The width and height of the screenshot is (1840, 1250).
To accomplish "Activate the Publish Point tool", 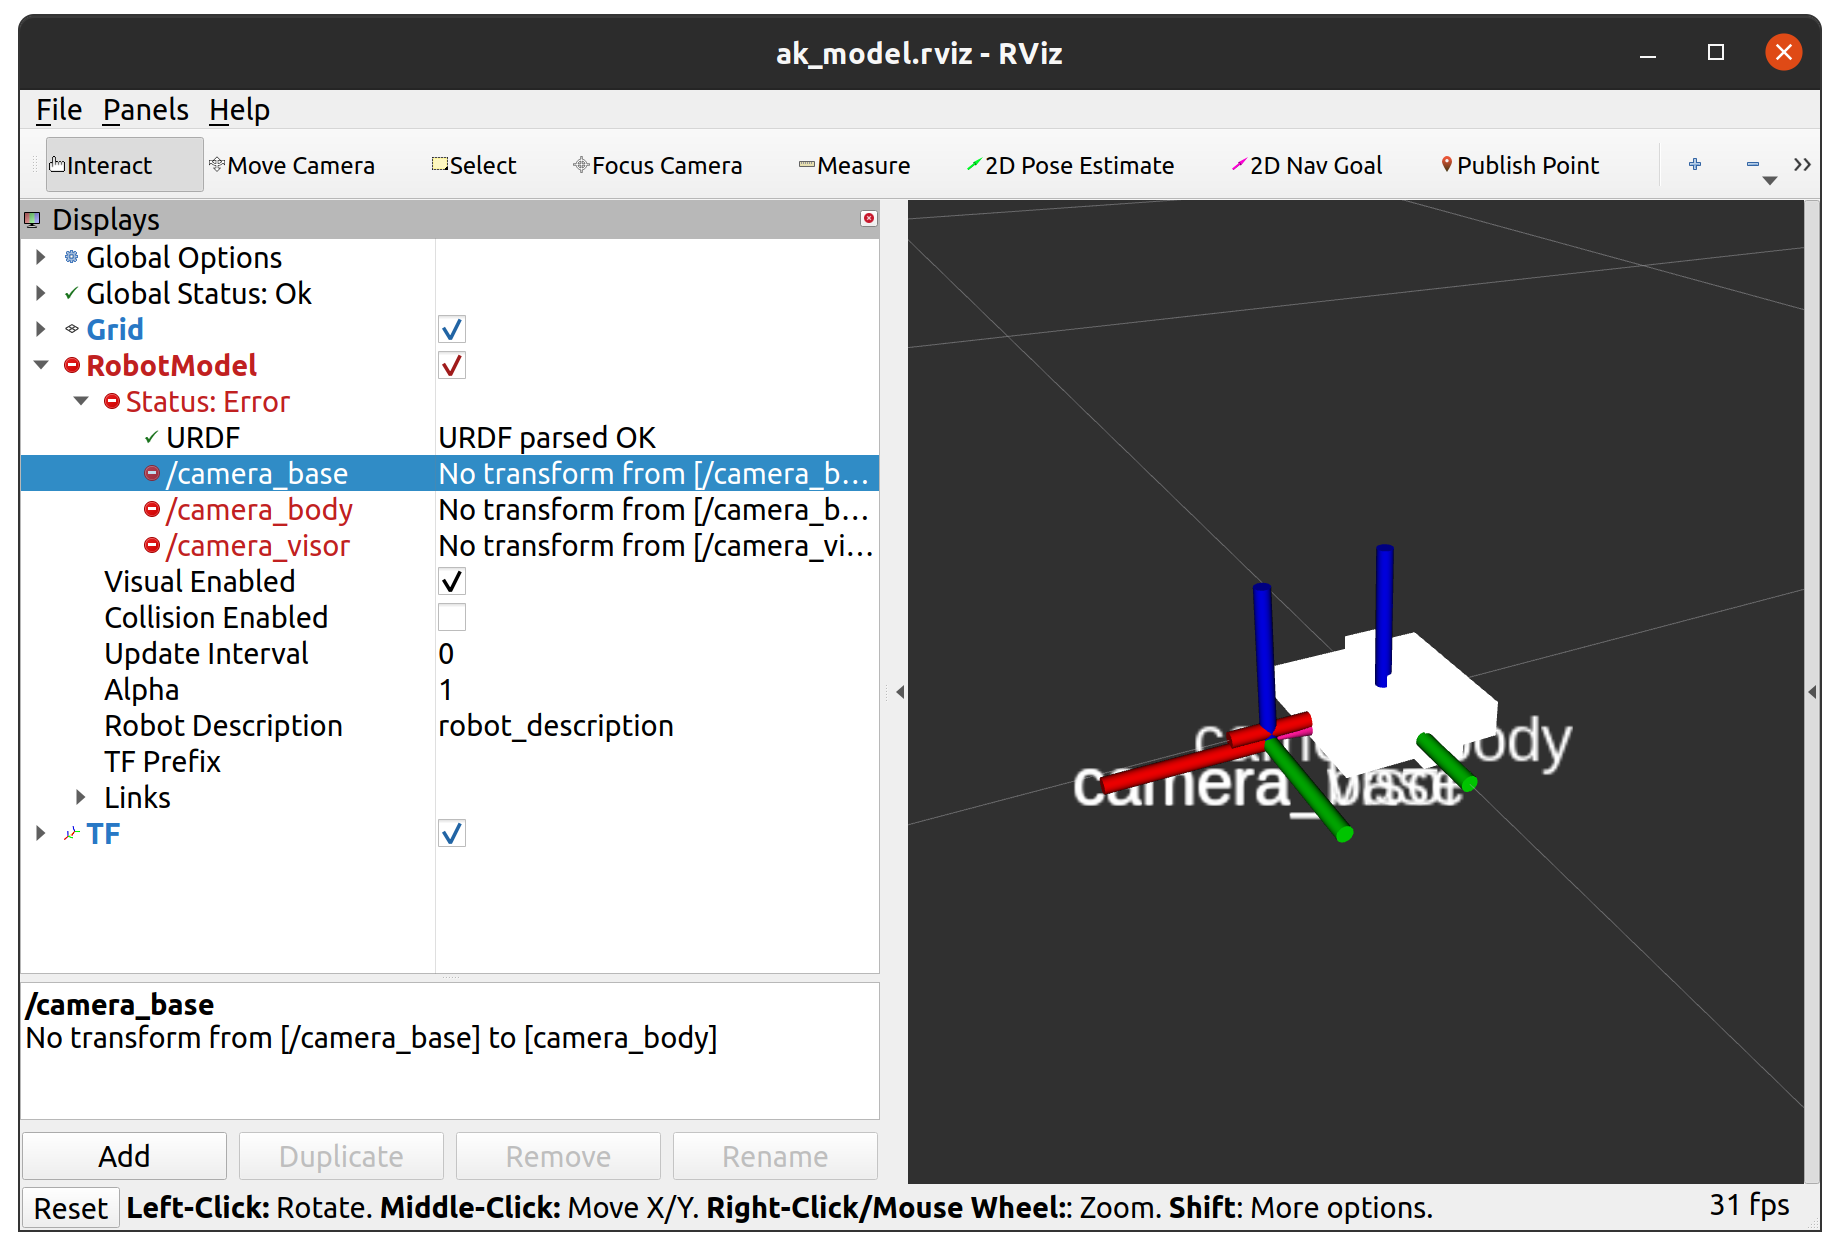I will pos(1518,164).
